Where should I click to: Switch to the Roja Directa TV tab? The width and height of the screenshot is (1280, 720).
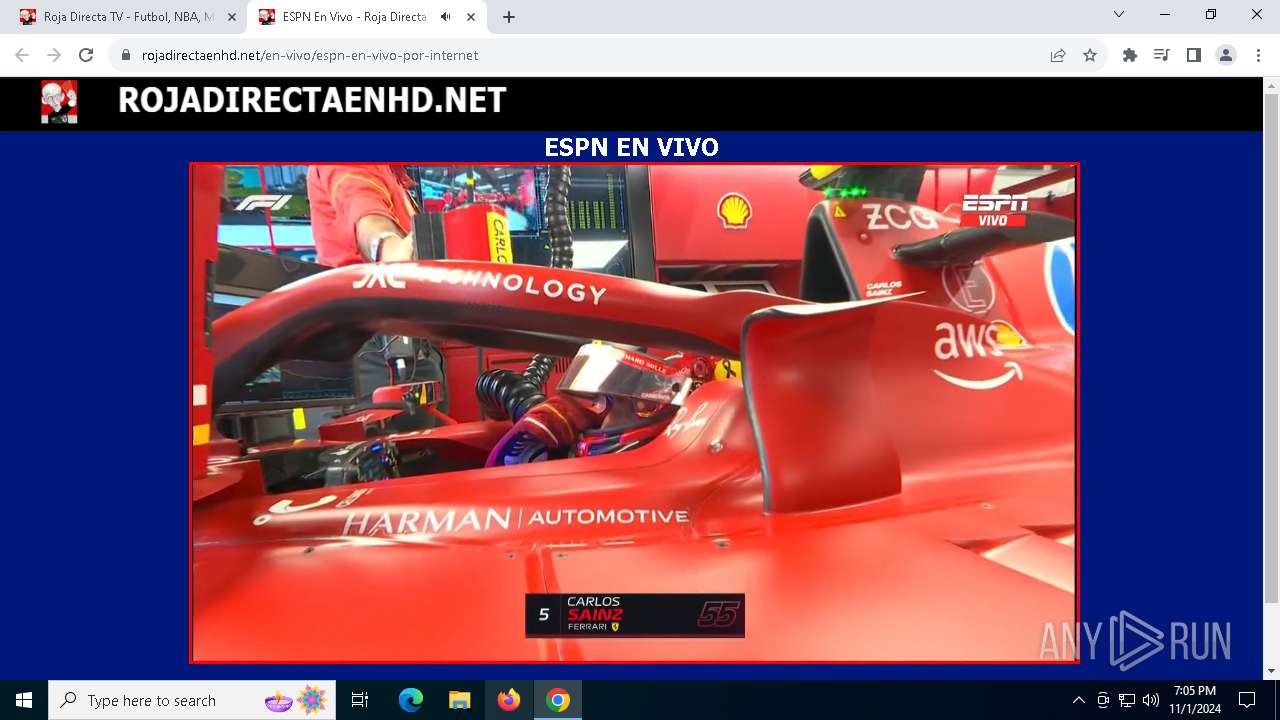pos(128,17)
